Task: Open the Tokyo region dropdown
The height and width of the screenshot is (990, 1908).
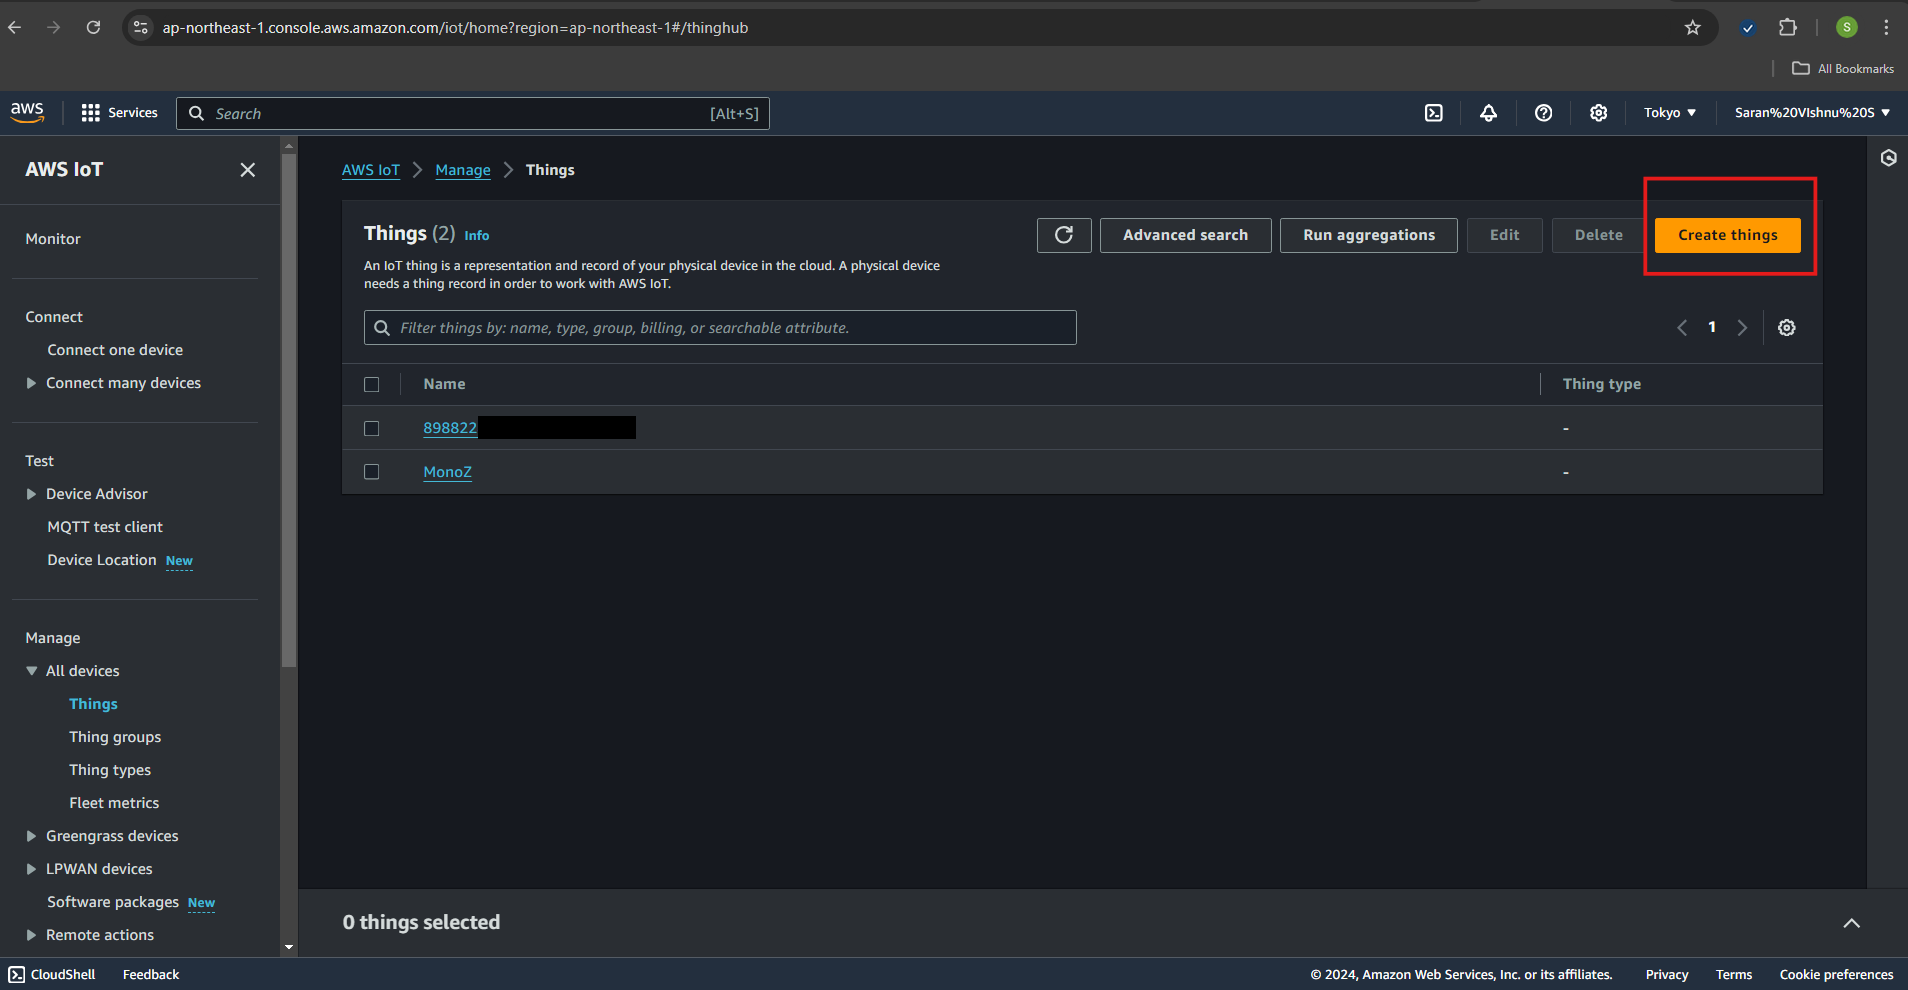Action: 1670,113
